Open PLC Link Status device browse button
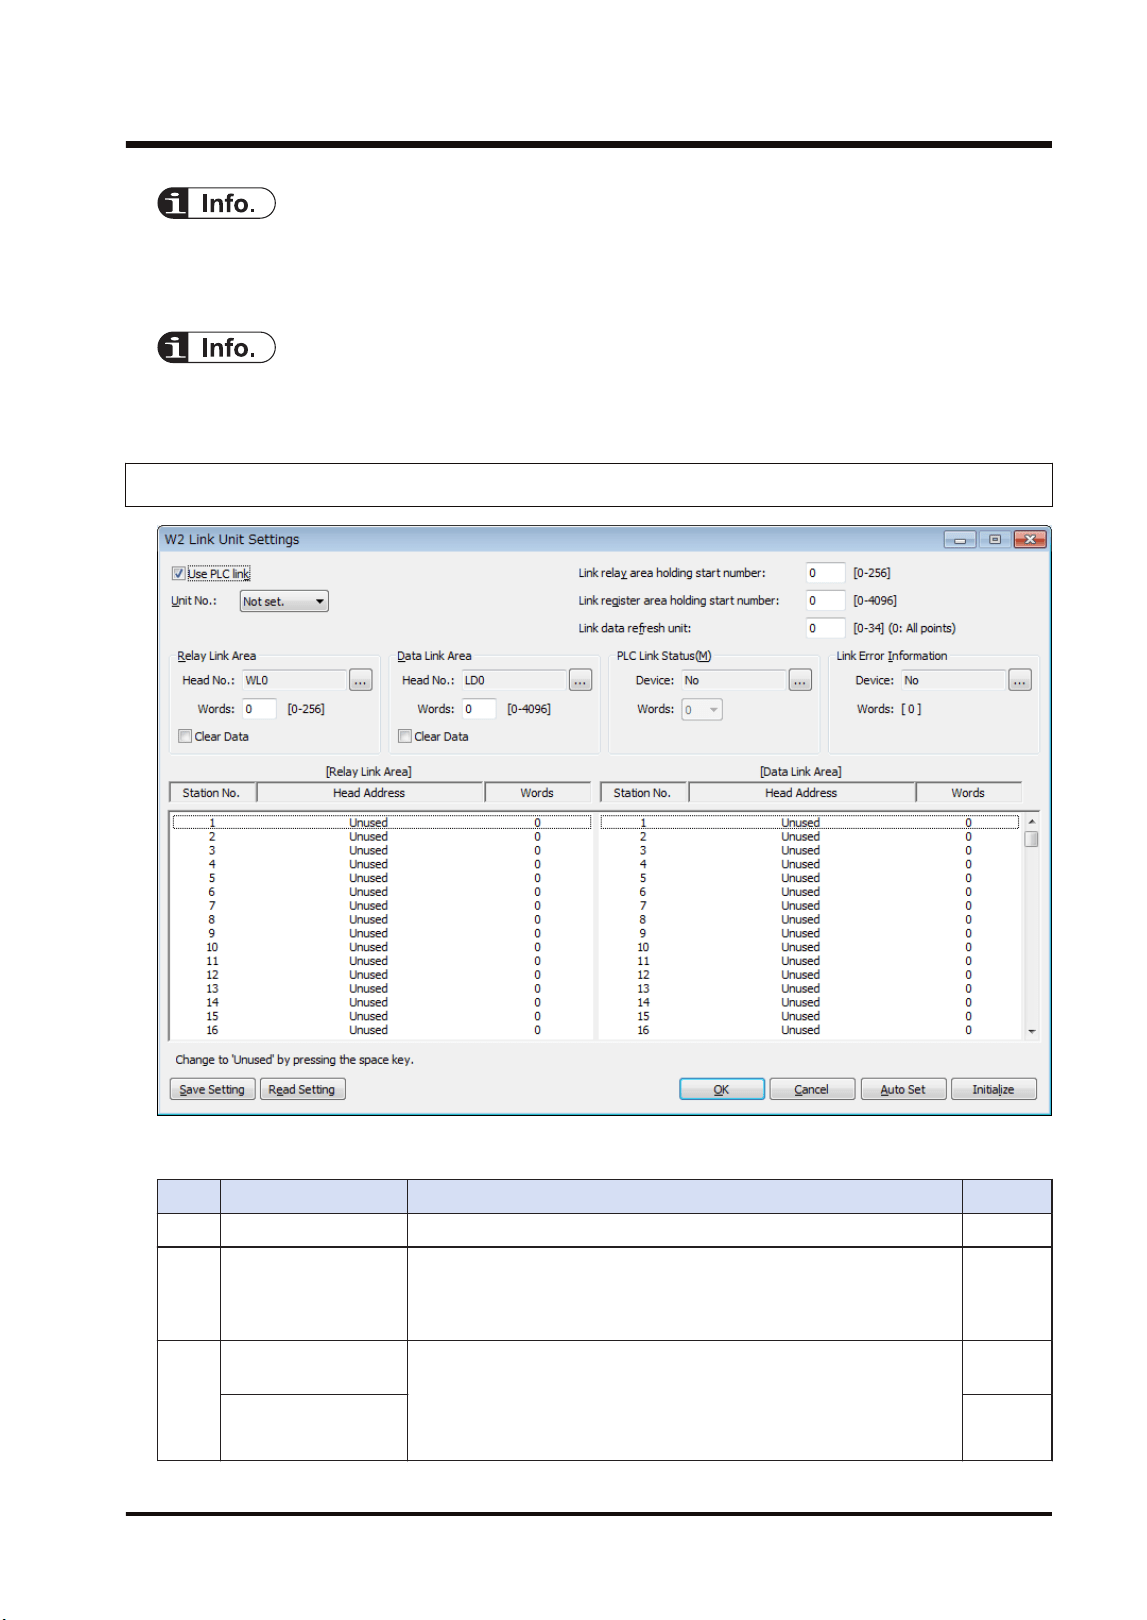This screenshot has width=1147, height=1620. 800,681
